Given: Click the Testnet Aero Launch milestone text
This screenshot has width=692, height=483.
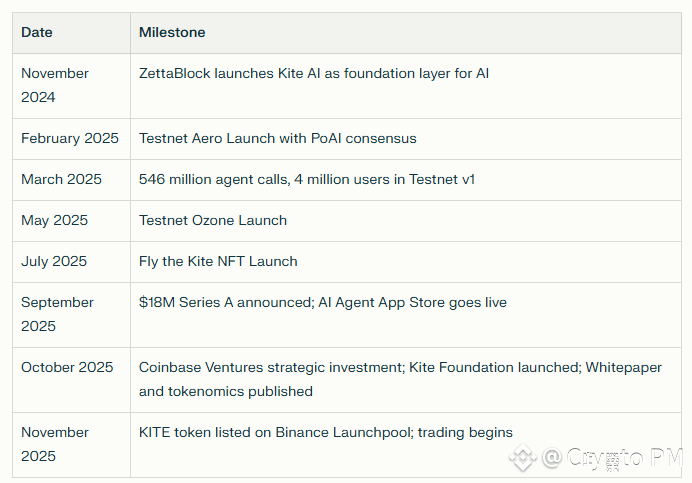Looking at the screenshot, I should 278,138.
